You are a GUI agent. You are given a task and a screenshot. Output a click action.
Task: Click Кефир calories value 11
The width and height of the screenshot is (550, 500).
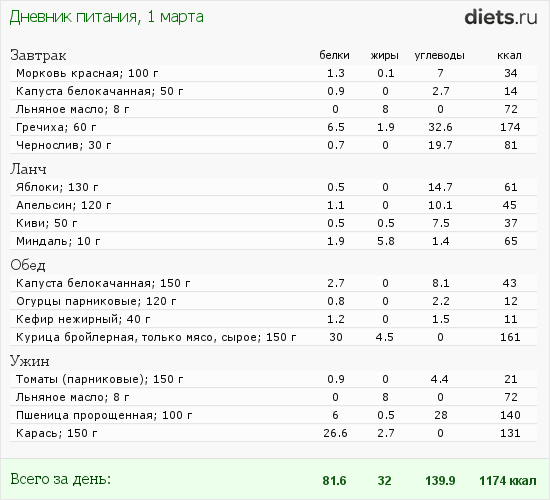point(511,319)
